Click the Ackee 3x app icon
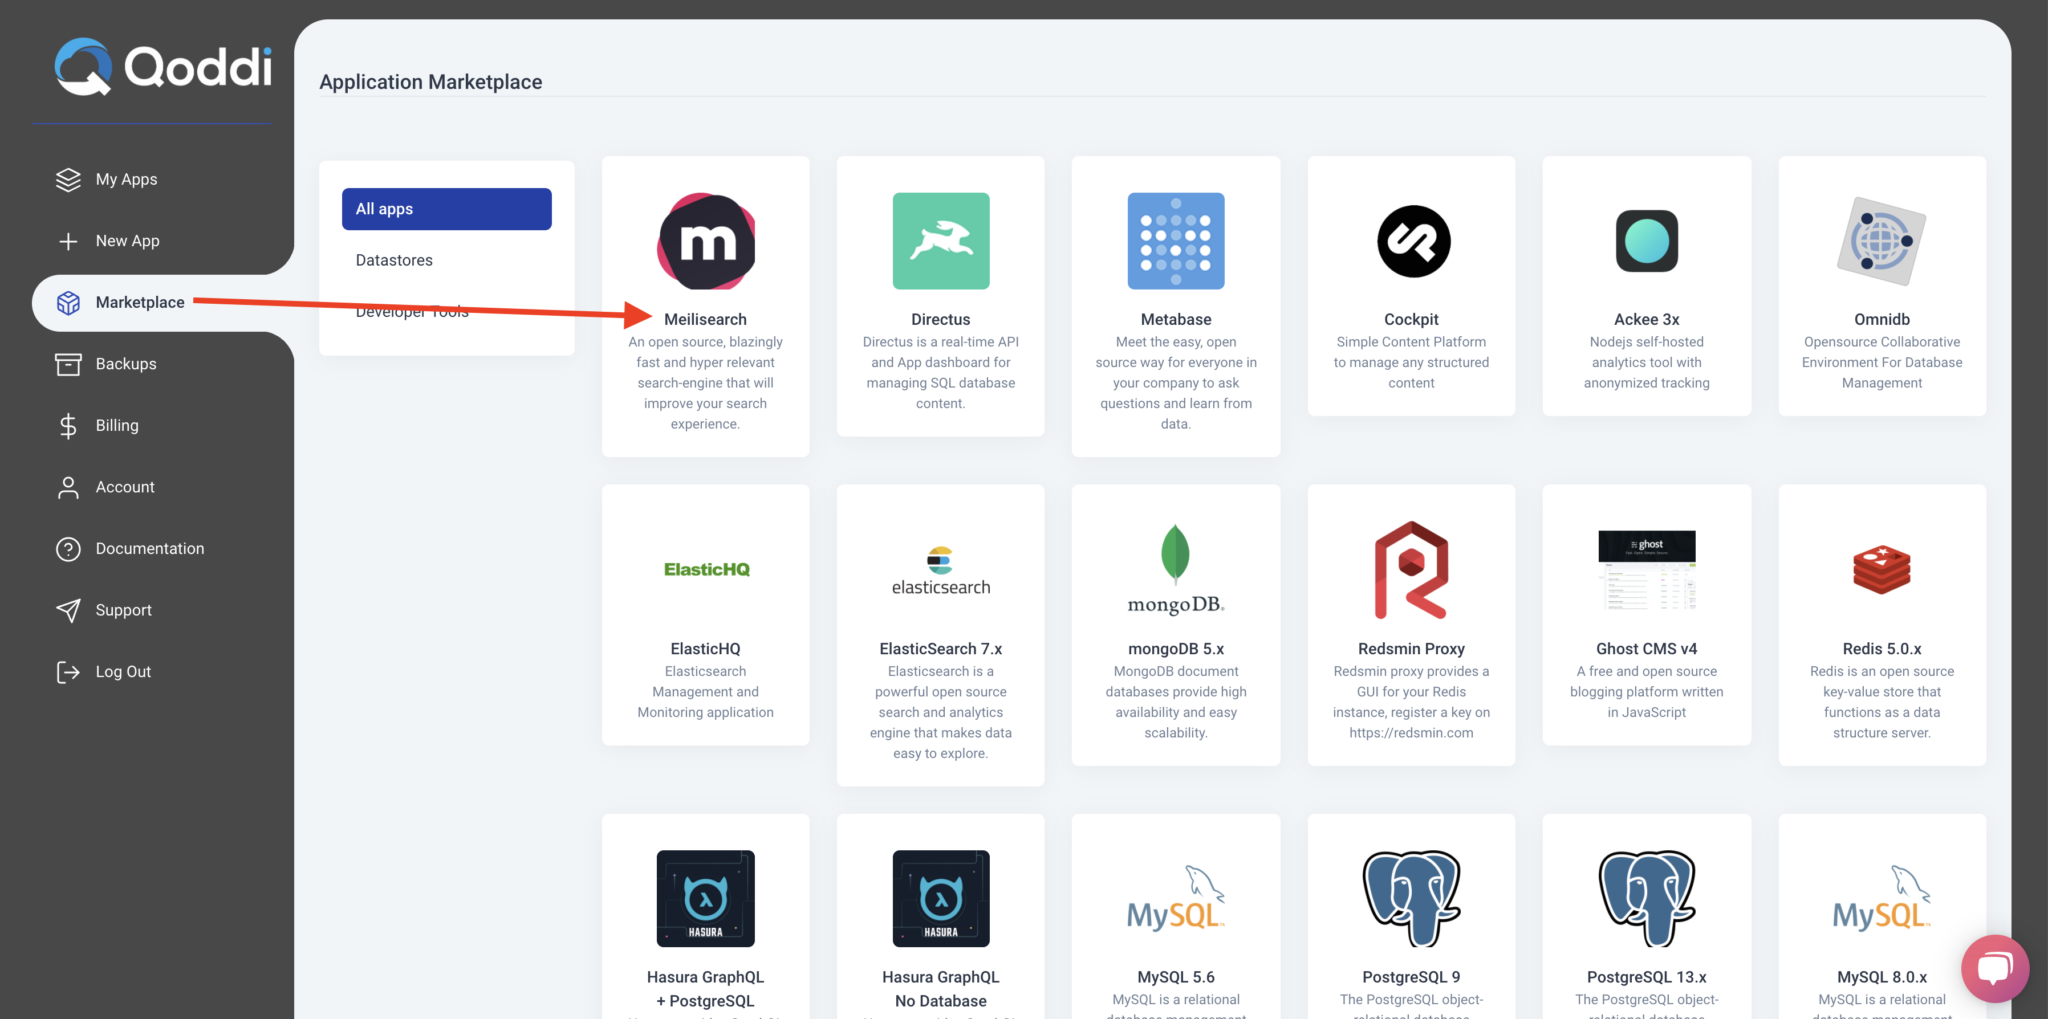The height and width of the screenshot is (1019, 2048). click(1646, 241)
